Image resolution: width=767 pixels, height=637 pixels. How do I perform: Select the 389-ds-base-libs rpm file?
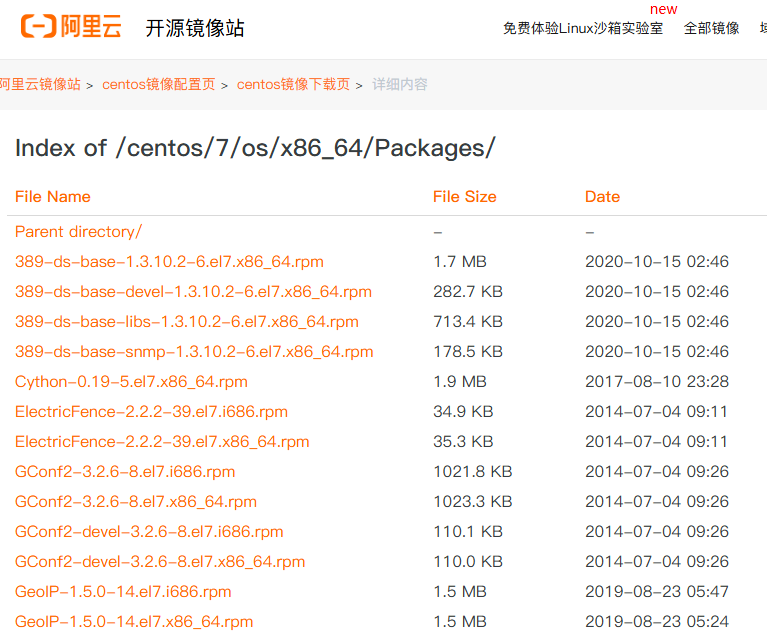pos(186,321)
